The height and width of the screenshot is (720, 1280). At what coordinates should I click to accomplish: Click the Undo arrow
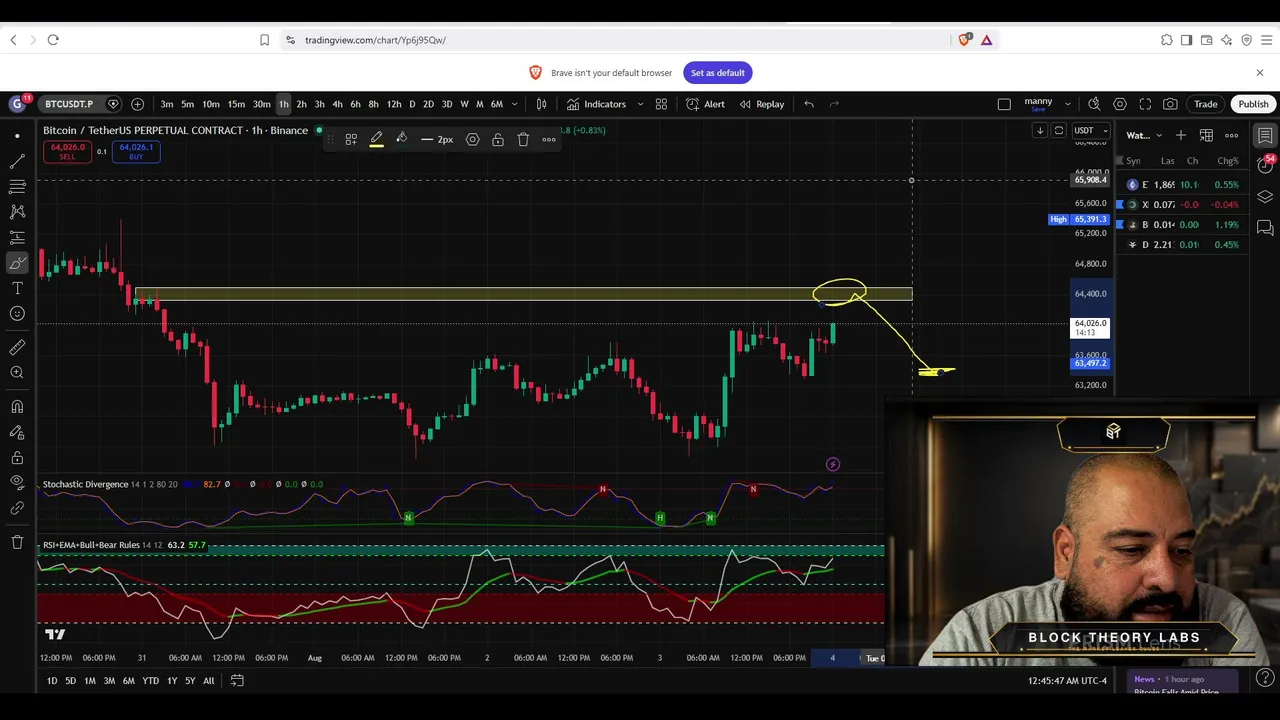point(809,104)
